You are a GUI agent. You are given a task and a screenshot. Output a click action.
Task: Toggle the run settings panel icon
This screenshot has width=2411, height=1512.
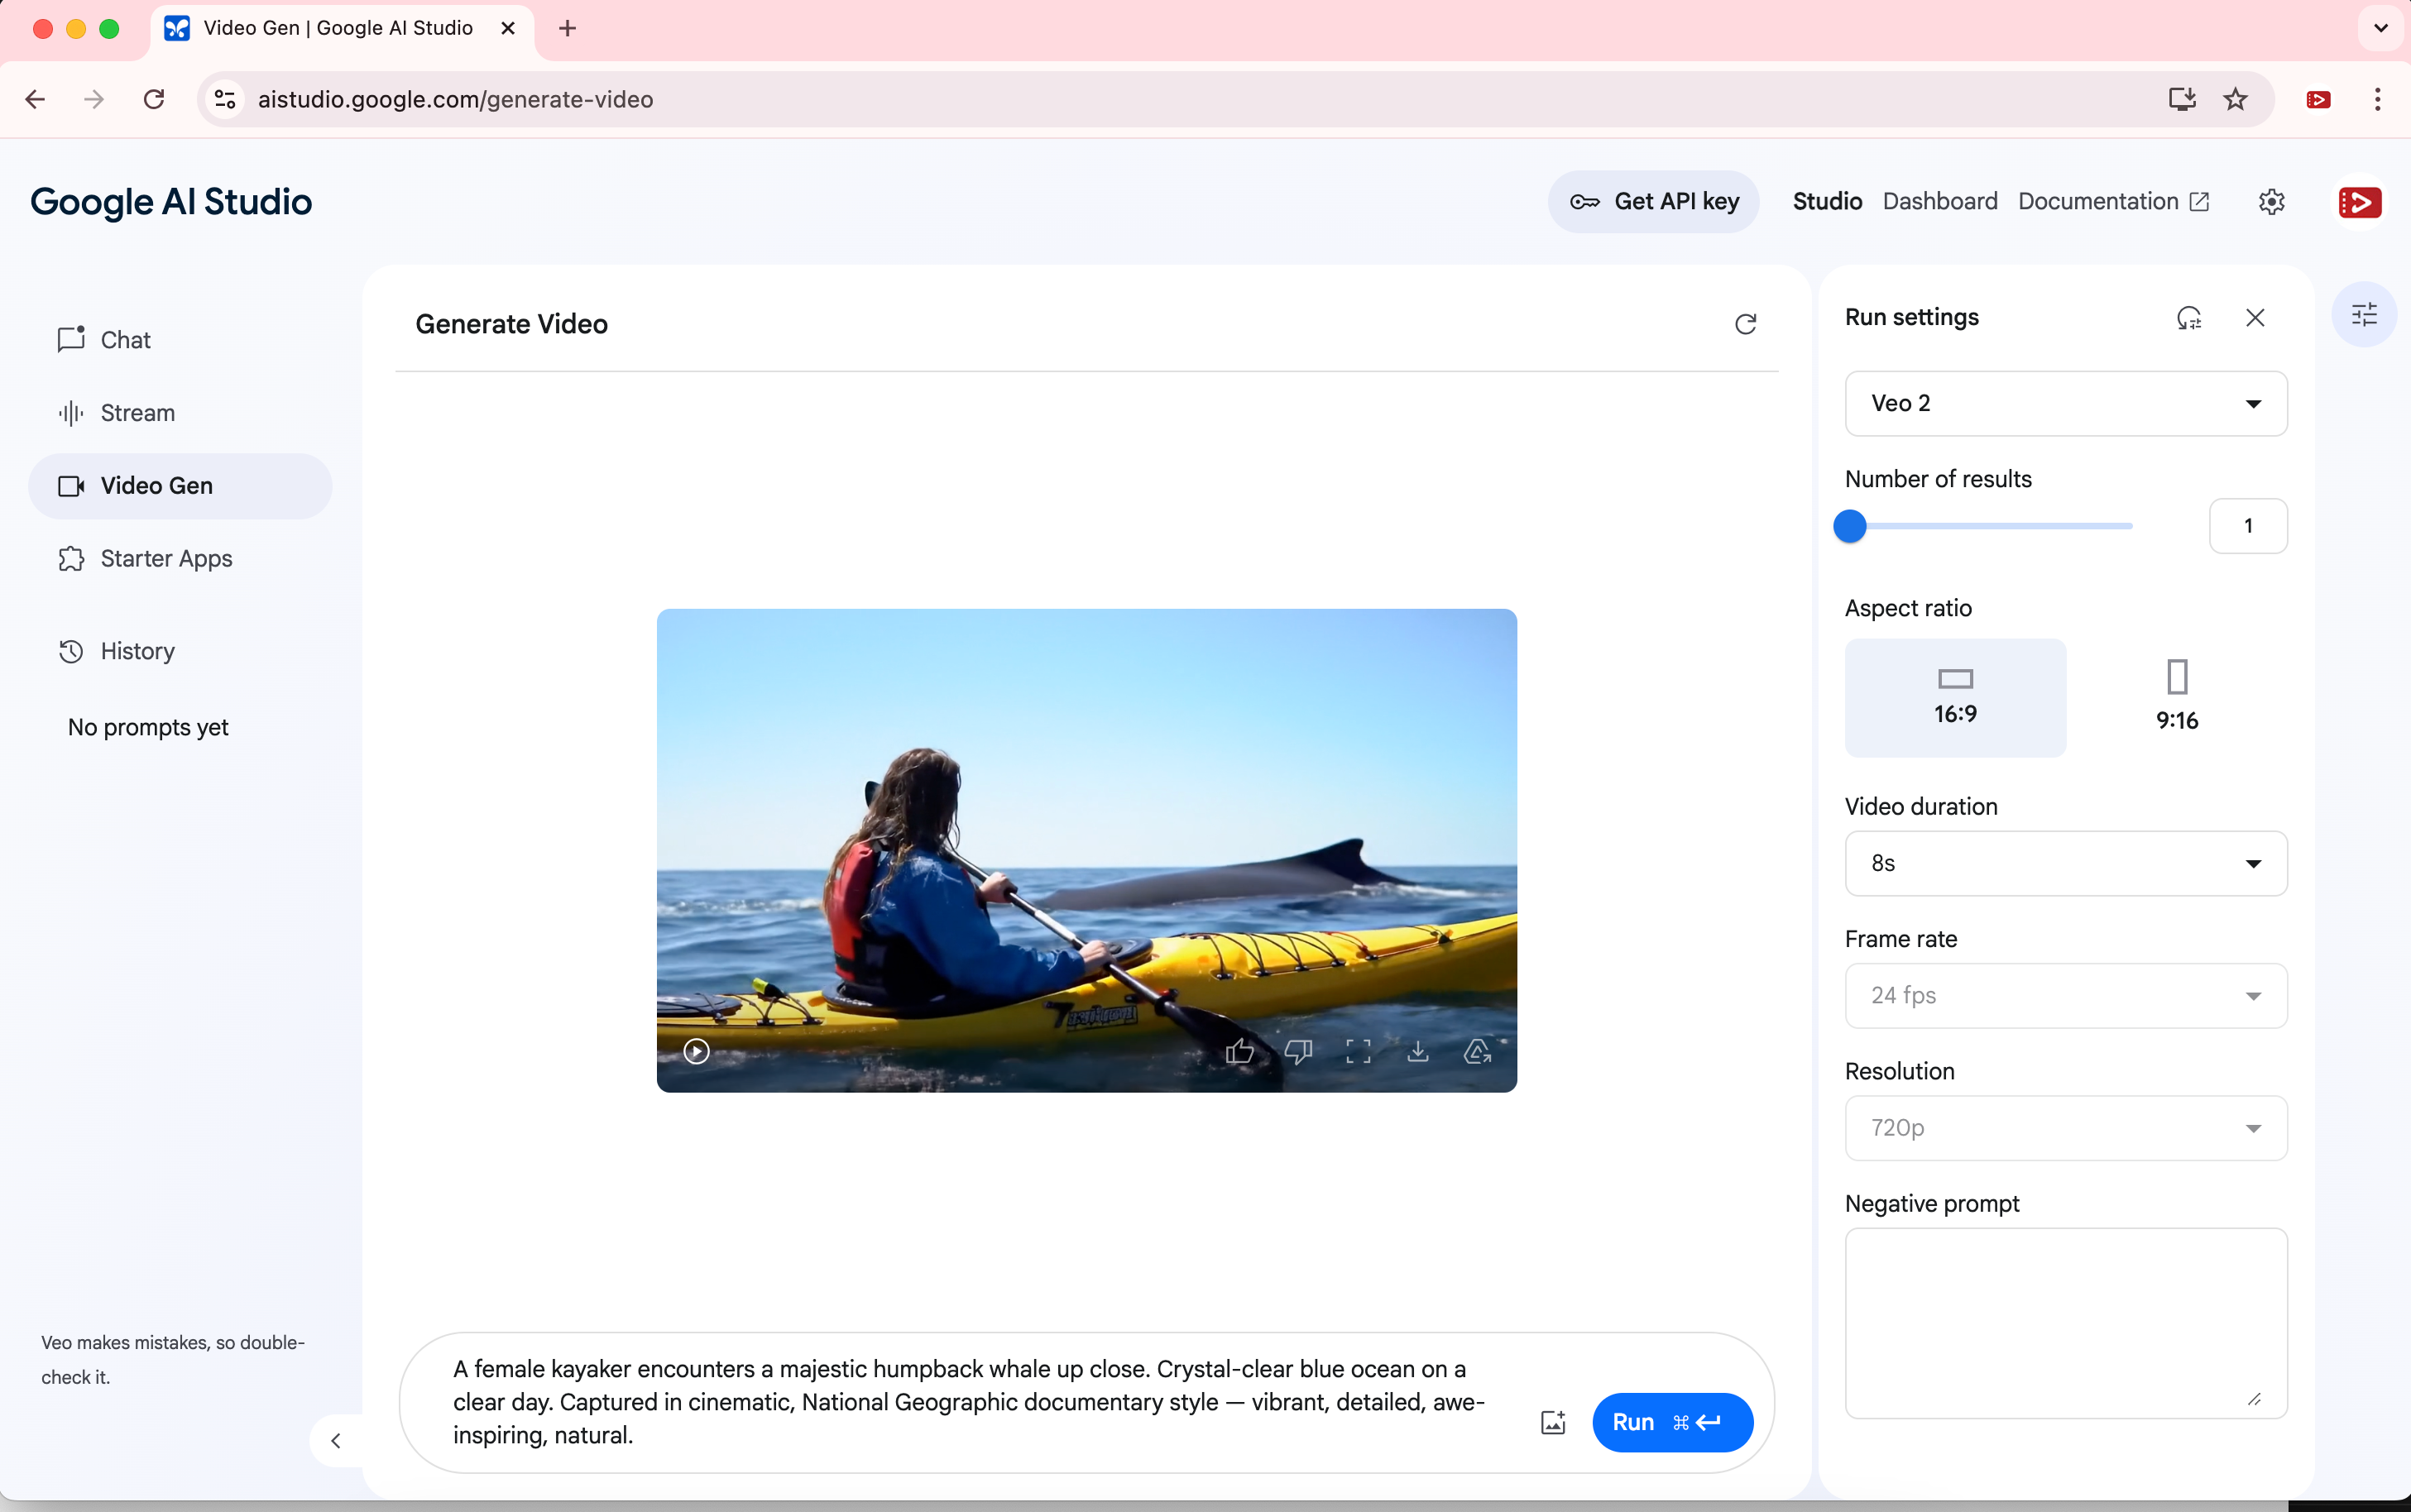click(x=2364, y=316)
